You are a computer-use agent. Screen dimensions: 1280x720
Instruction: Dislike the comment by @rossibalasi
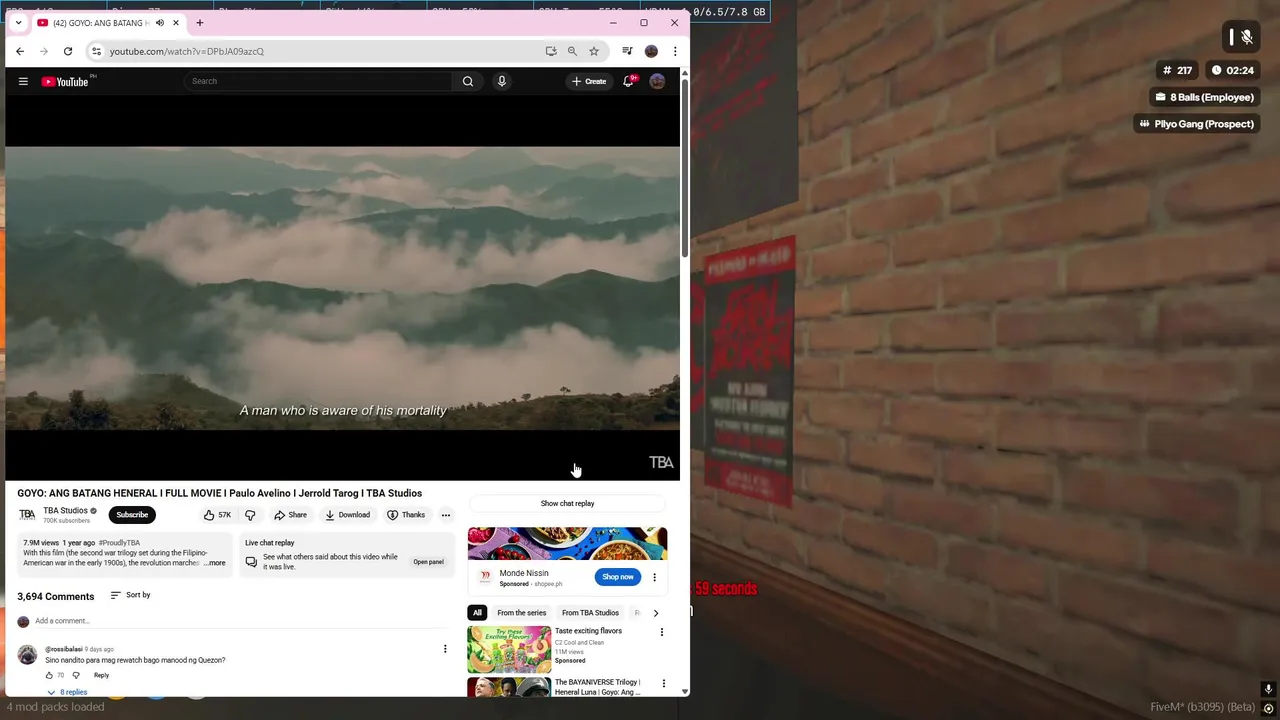coord(76,675)
